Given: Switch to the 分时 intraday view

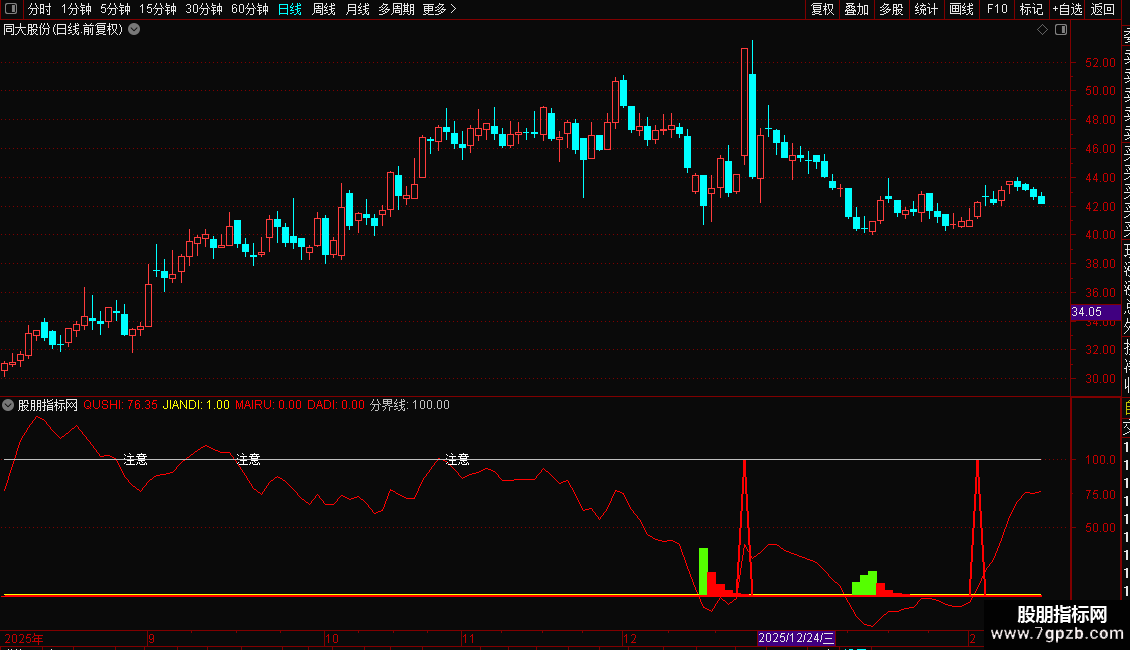Looking at the screenshot, I should pyautogui.click(x=40, y=9).
